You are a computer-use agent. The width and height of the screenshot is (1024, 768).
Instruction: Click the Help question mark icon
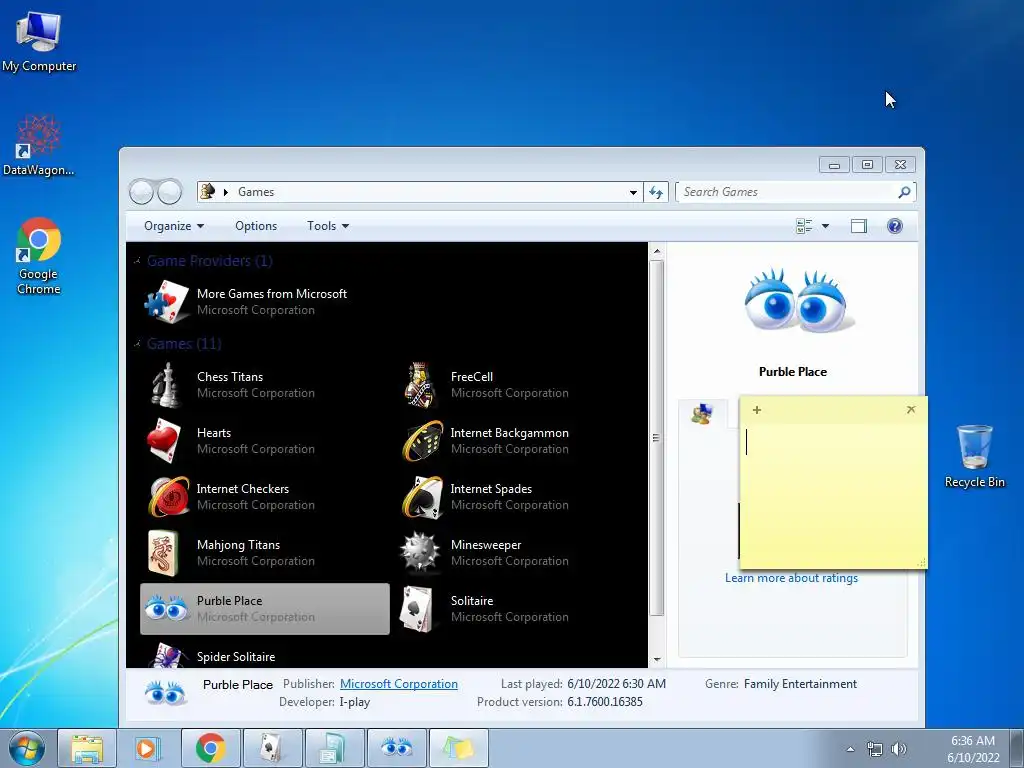click(x=895, y=226)
